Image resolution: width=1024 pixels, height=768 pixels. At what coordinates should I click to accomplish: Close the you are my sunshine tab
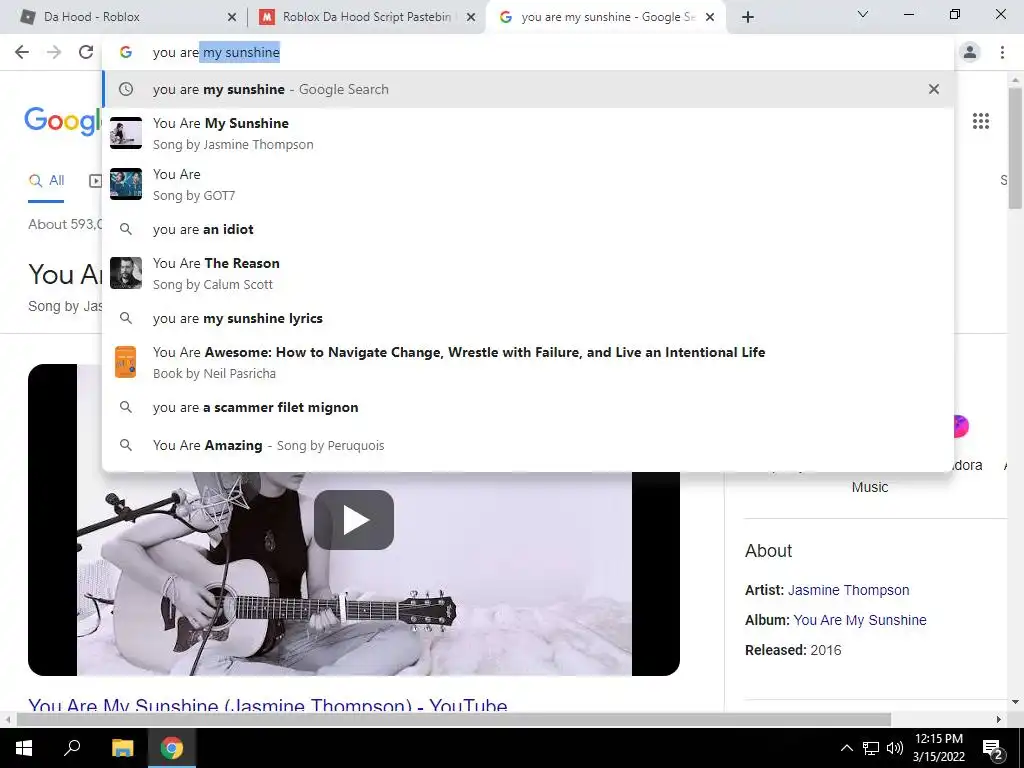pos(710,18)
